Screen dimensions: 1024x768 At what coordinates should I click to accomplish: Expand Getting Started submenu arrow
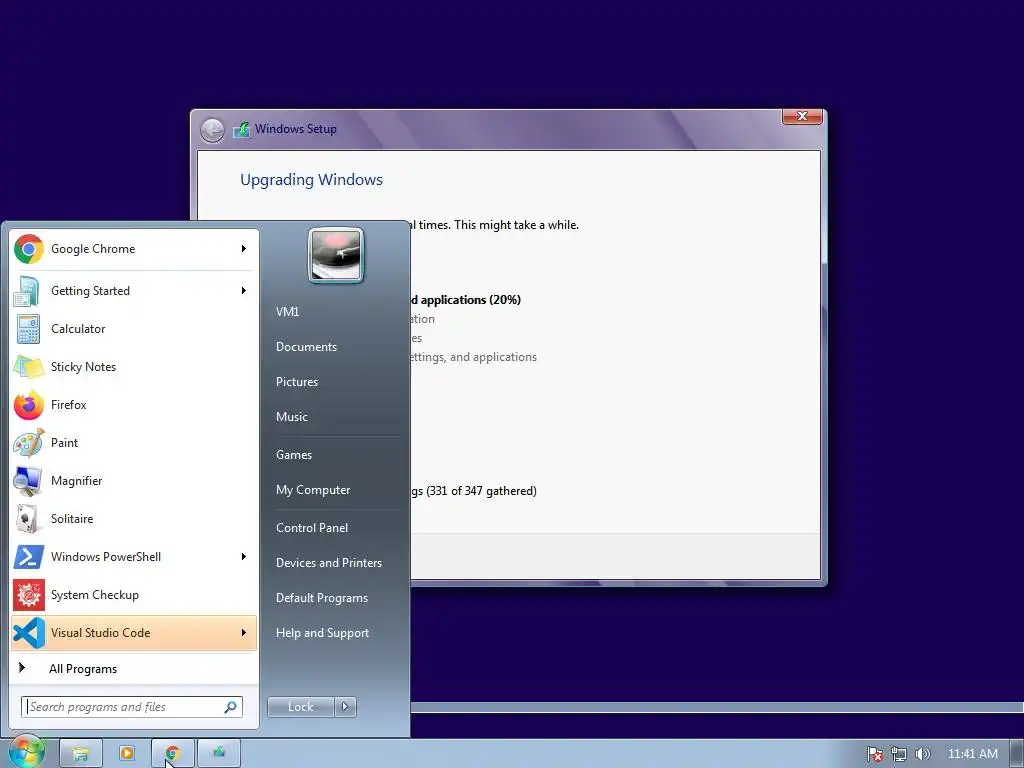click(244, 291)
